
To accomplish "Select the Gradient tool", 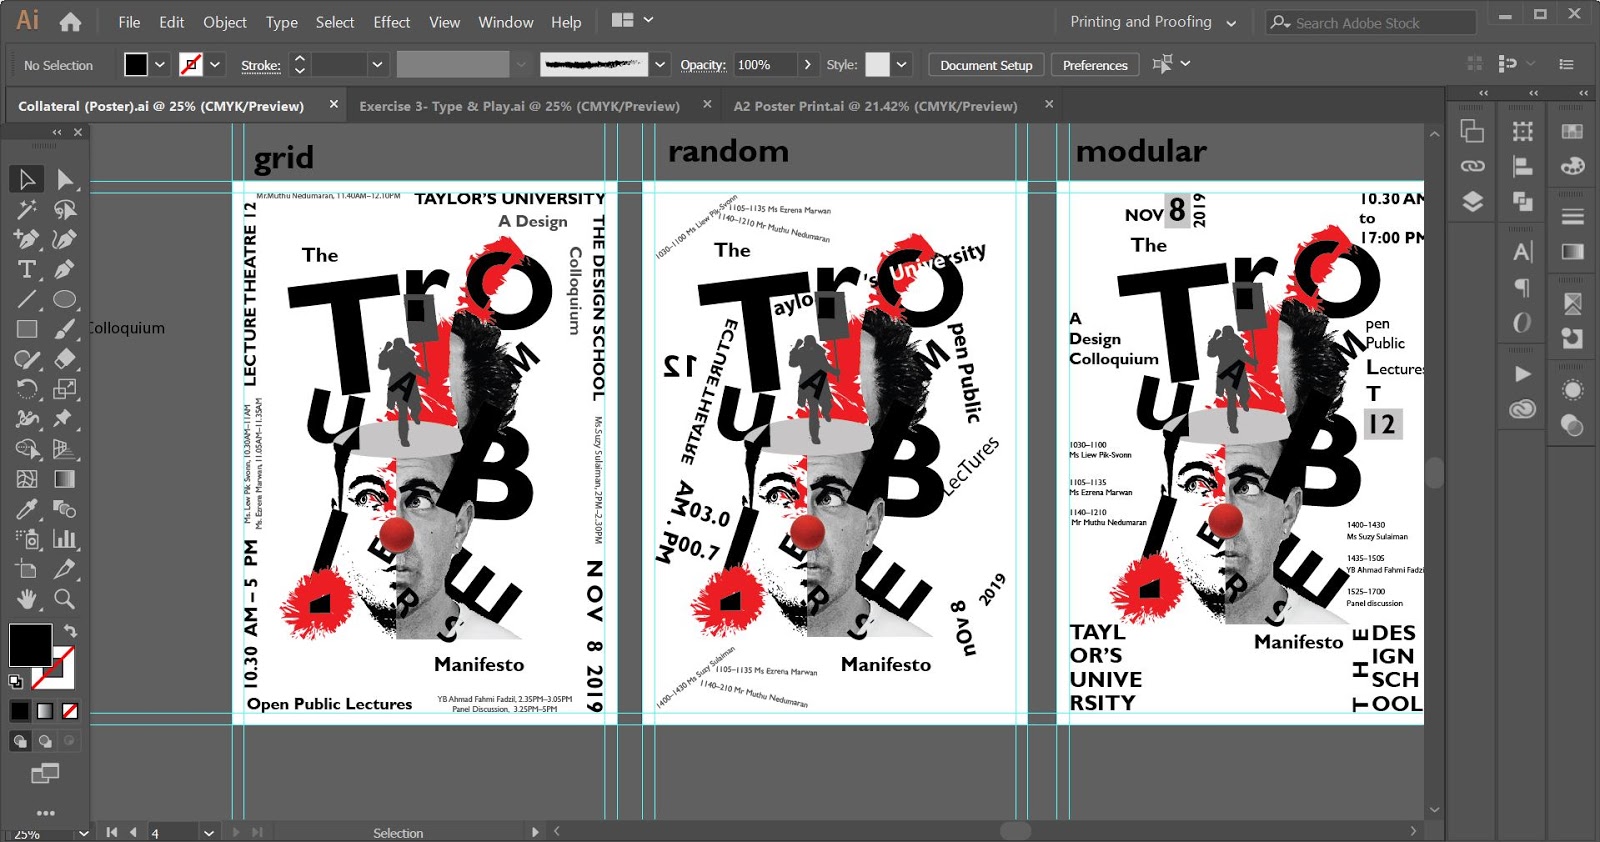I will pos(65,479).
